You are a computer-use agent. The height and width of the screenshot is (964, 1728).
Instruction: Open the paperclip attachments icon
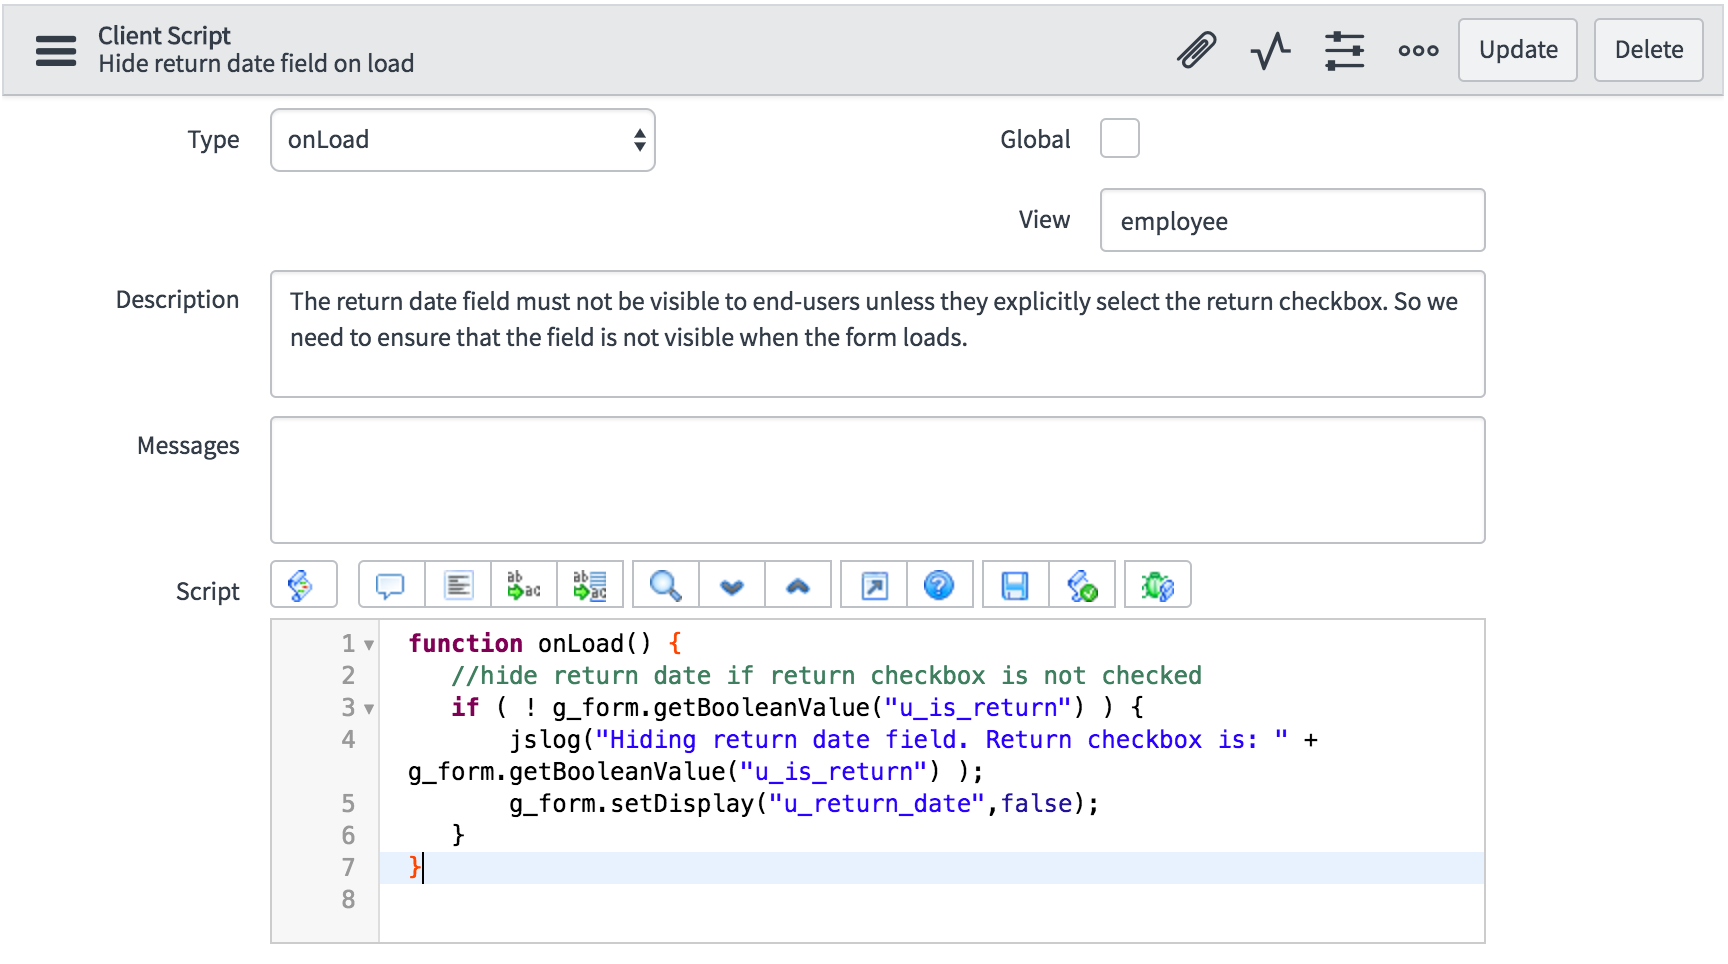pos(1196,50)
